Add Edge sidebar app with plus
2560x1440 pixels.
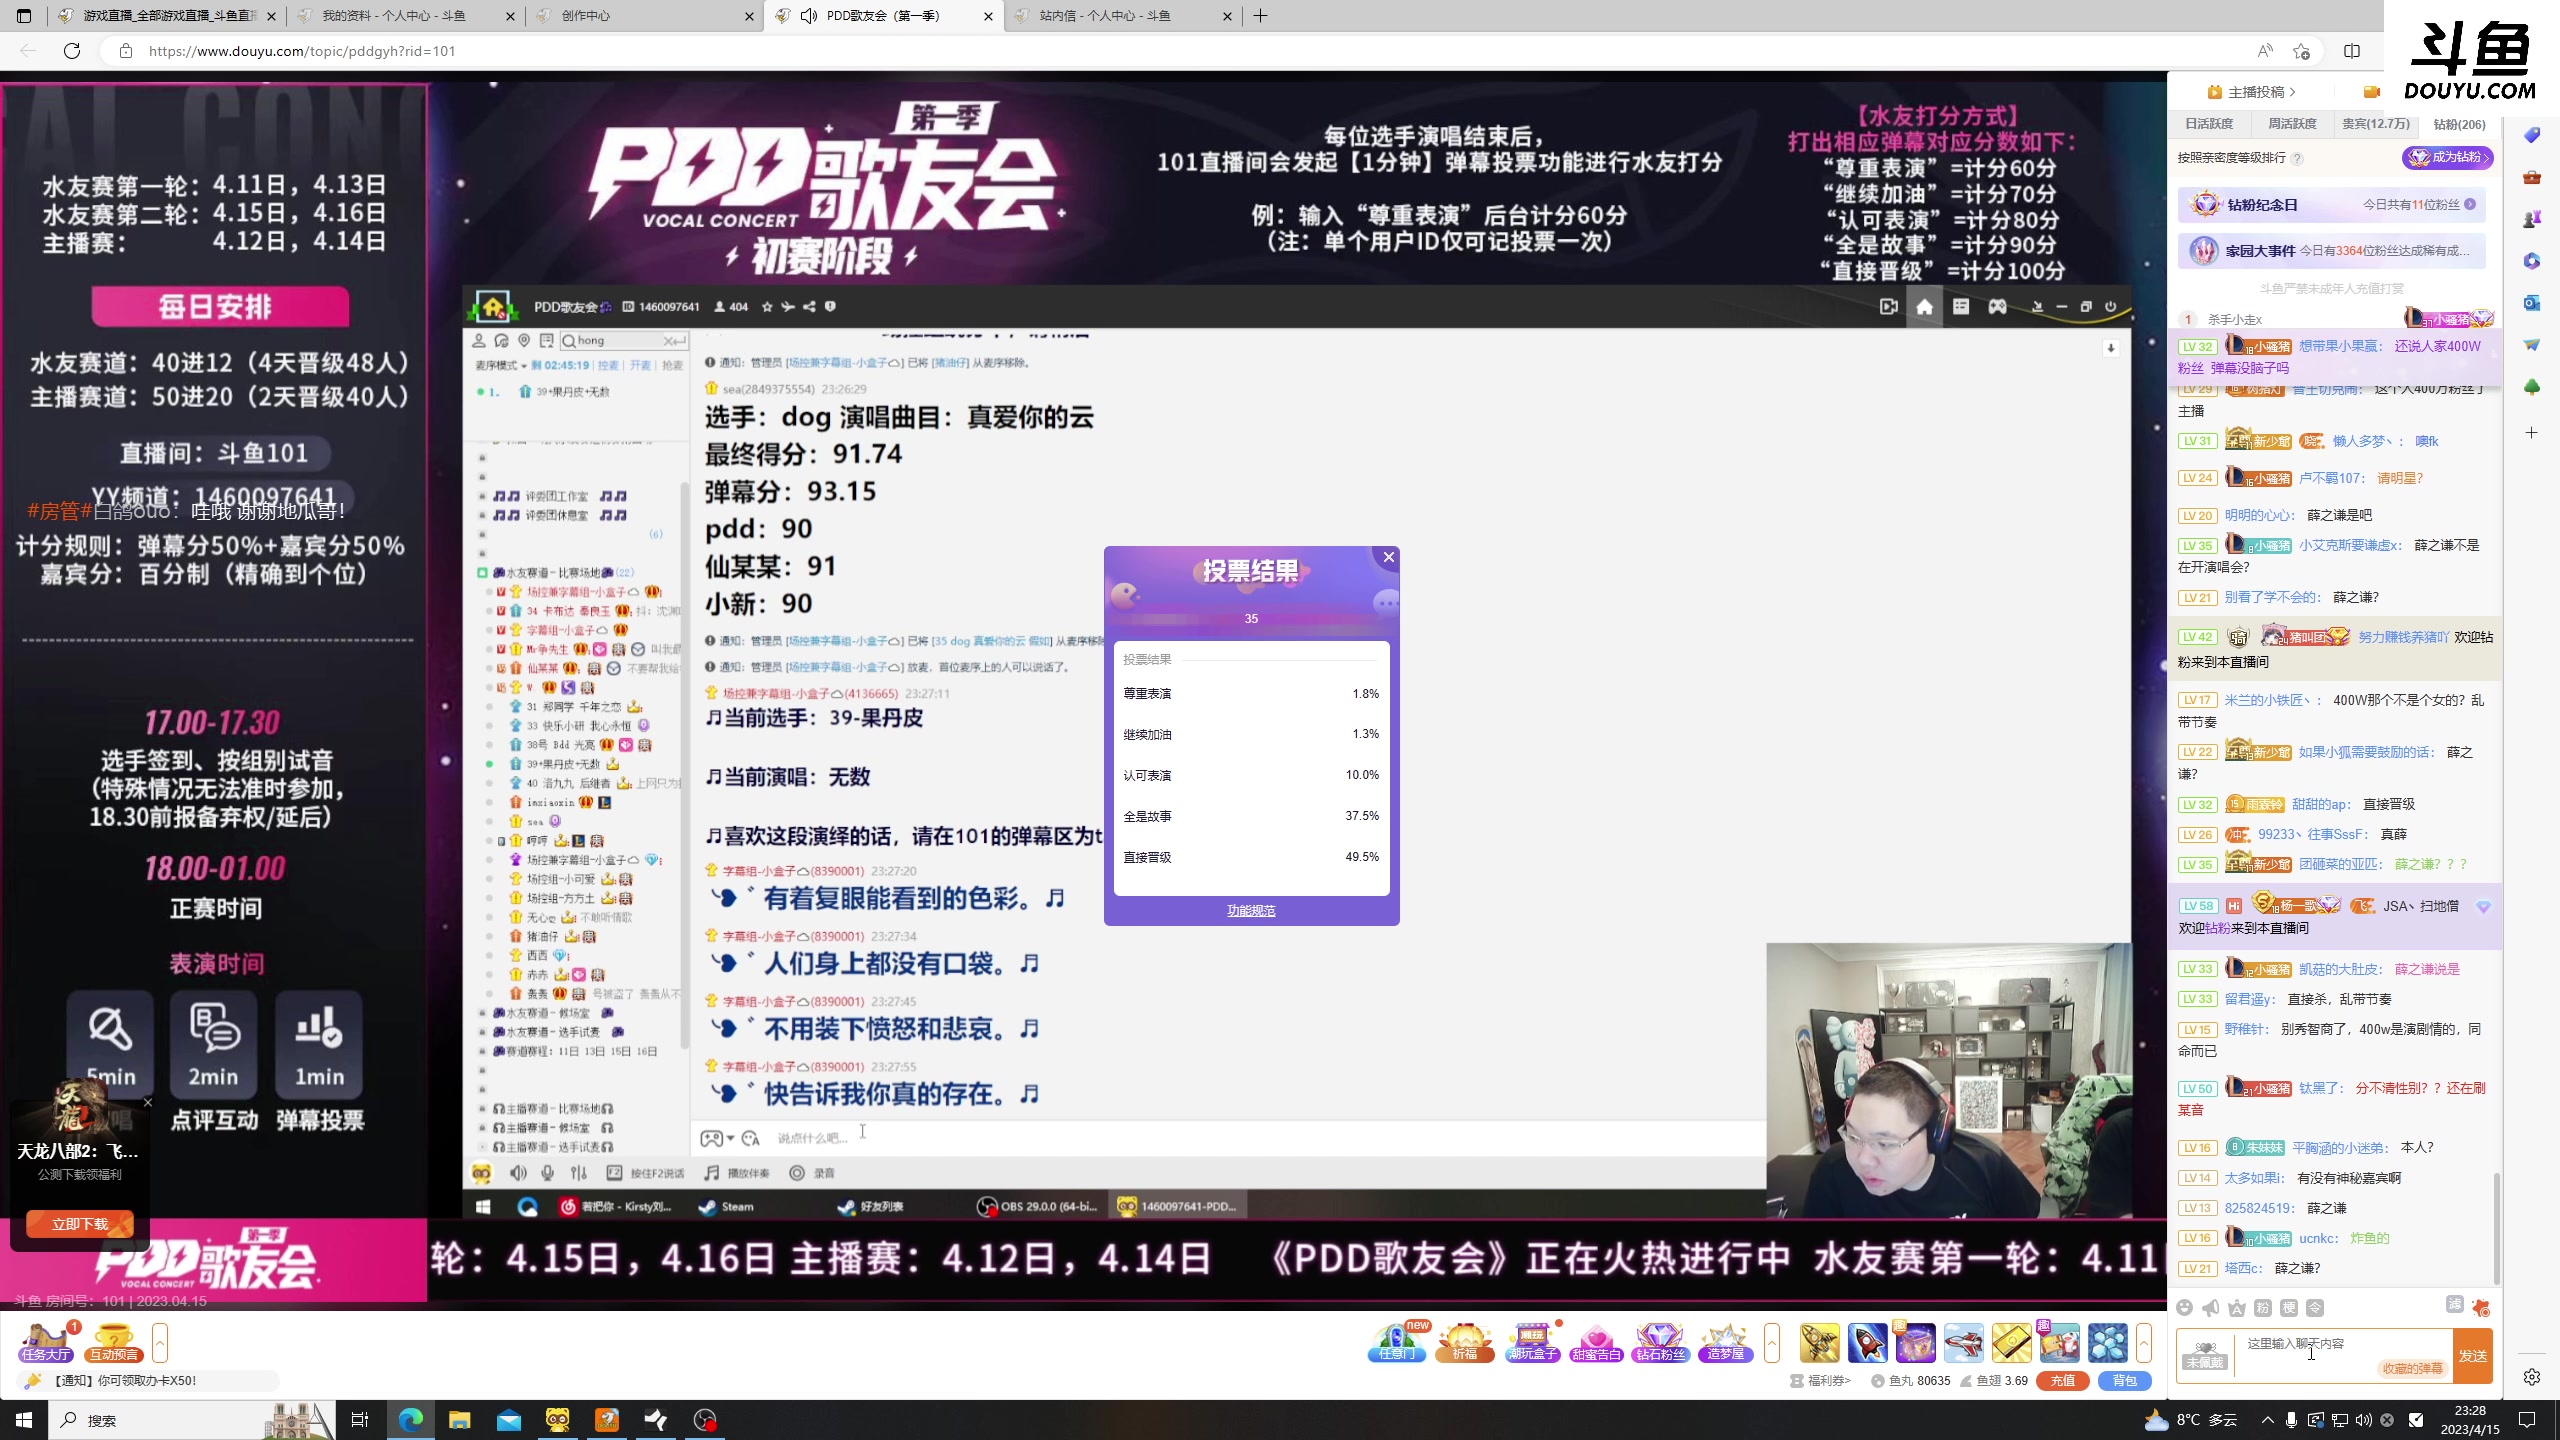pyautogui.click(x=2532, y=433)
